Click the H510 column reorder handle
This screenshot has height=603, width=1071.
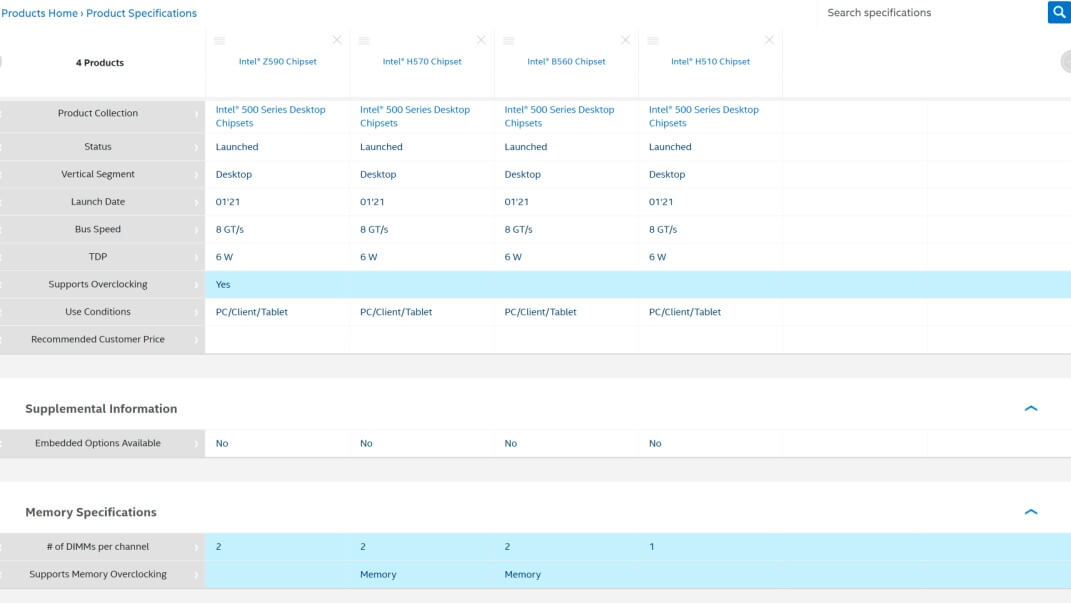(x=653, y=40)
